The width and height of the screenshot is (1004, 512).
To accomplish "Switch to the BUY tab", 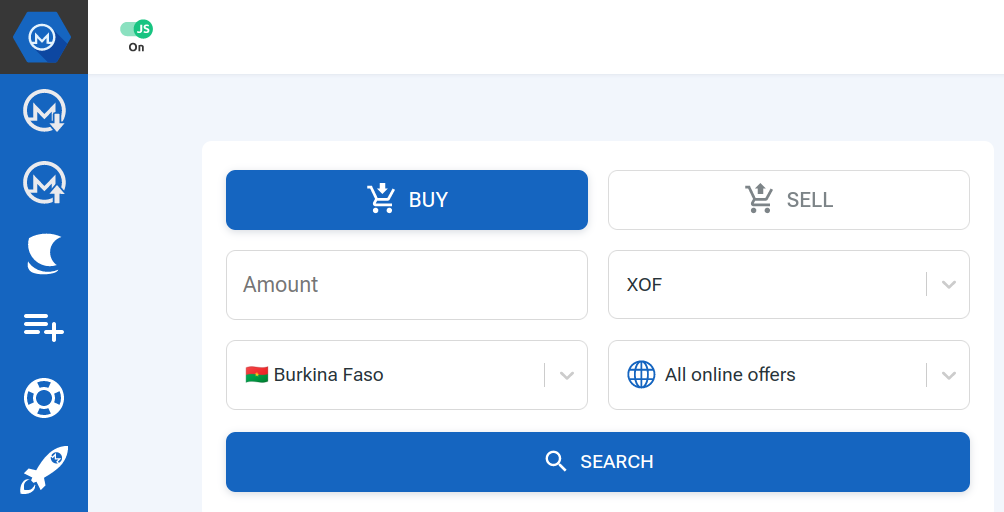I will 407,200.
